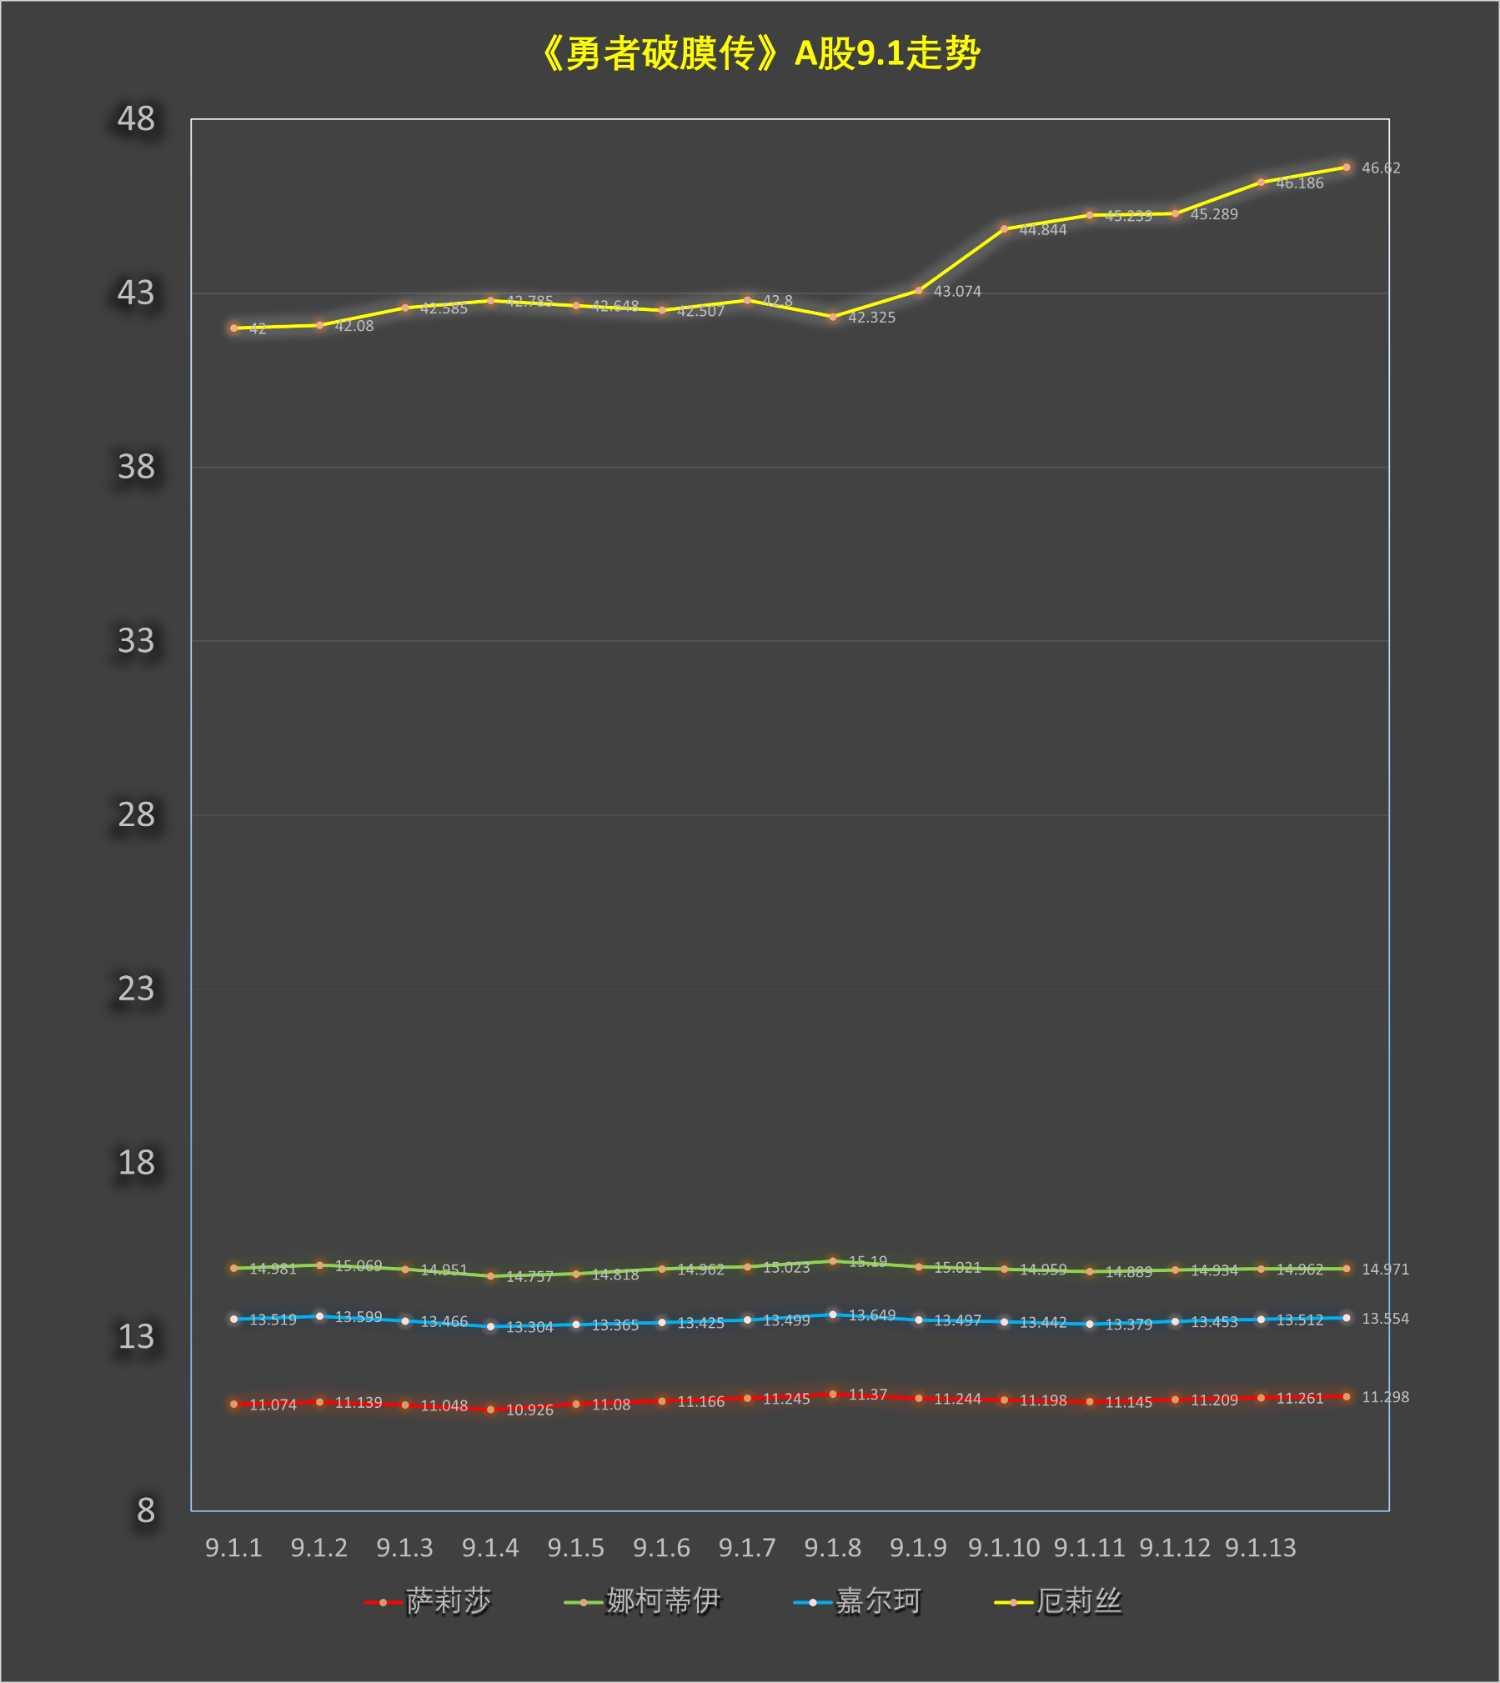1500x1683 pixels.
Task: Click the 11.298 data label on red line
Action: click(1384, 1396)
